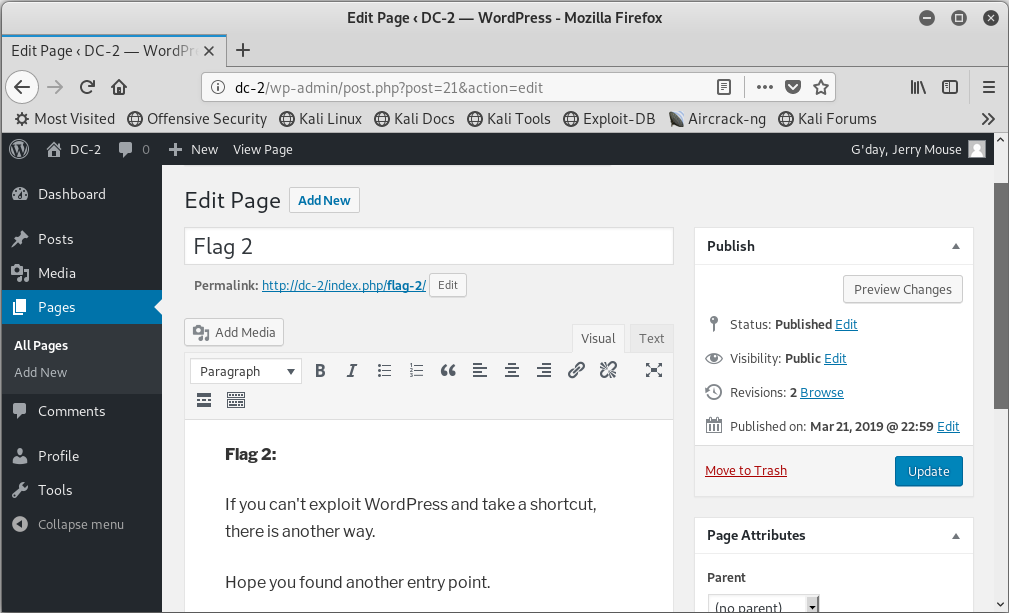The image size is (1009, 613).
Task: Remove link icon in toolbar
Action: pyautogui.click(x=608, y=371)
